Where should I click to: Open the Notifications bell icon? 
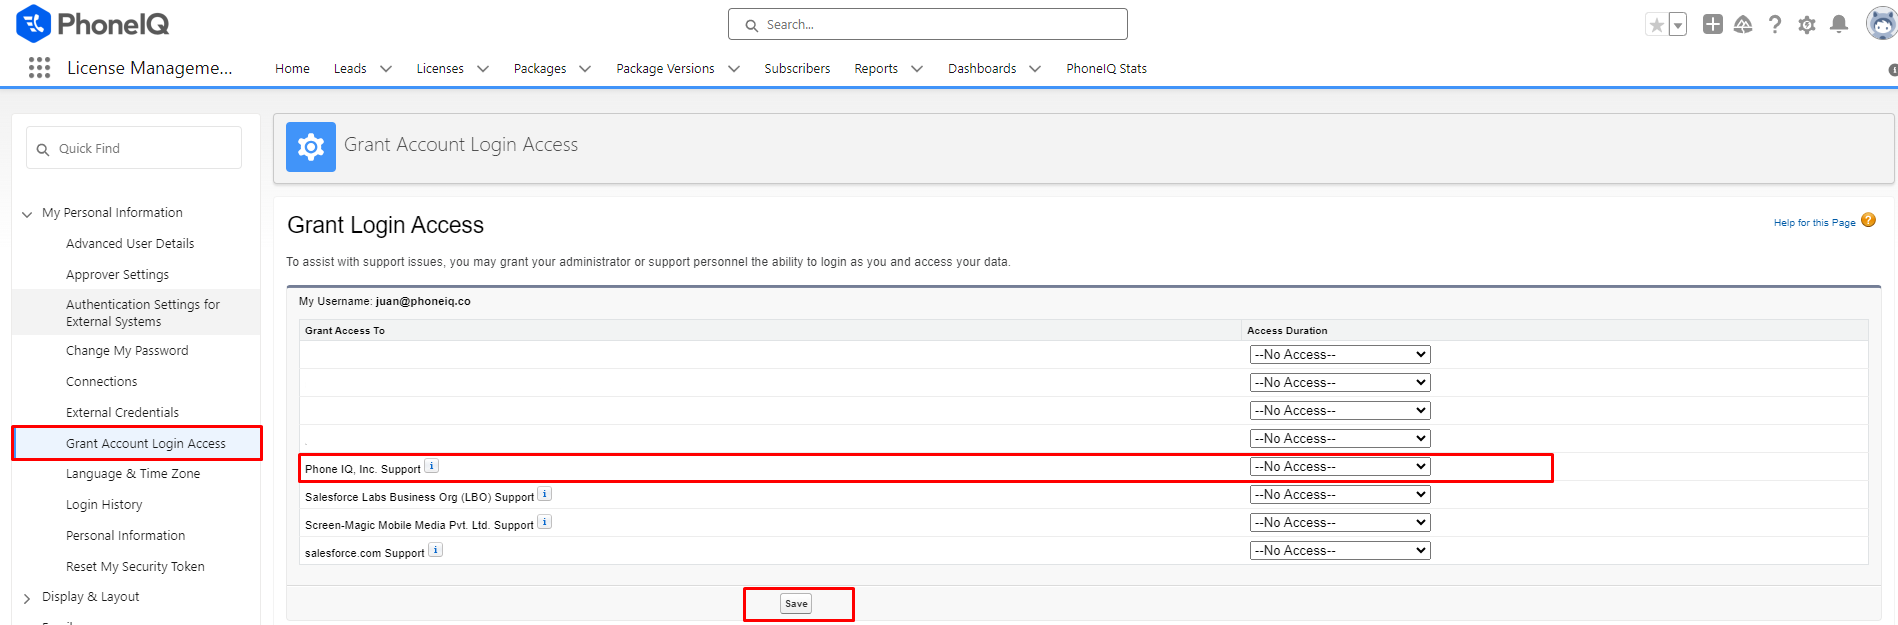(1839, 24)
